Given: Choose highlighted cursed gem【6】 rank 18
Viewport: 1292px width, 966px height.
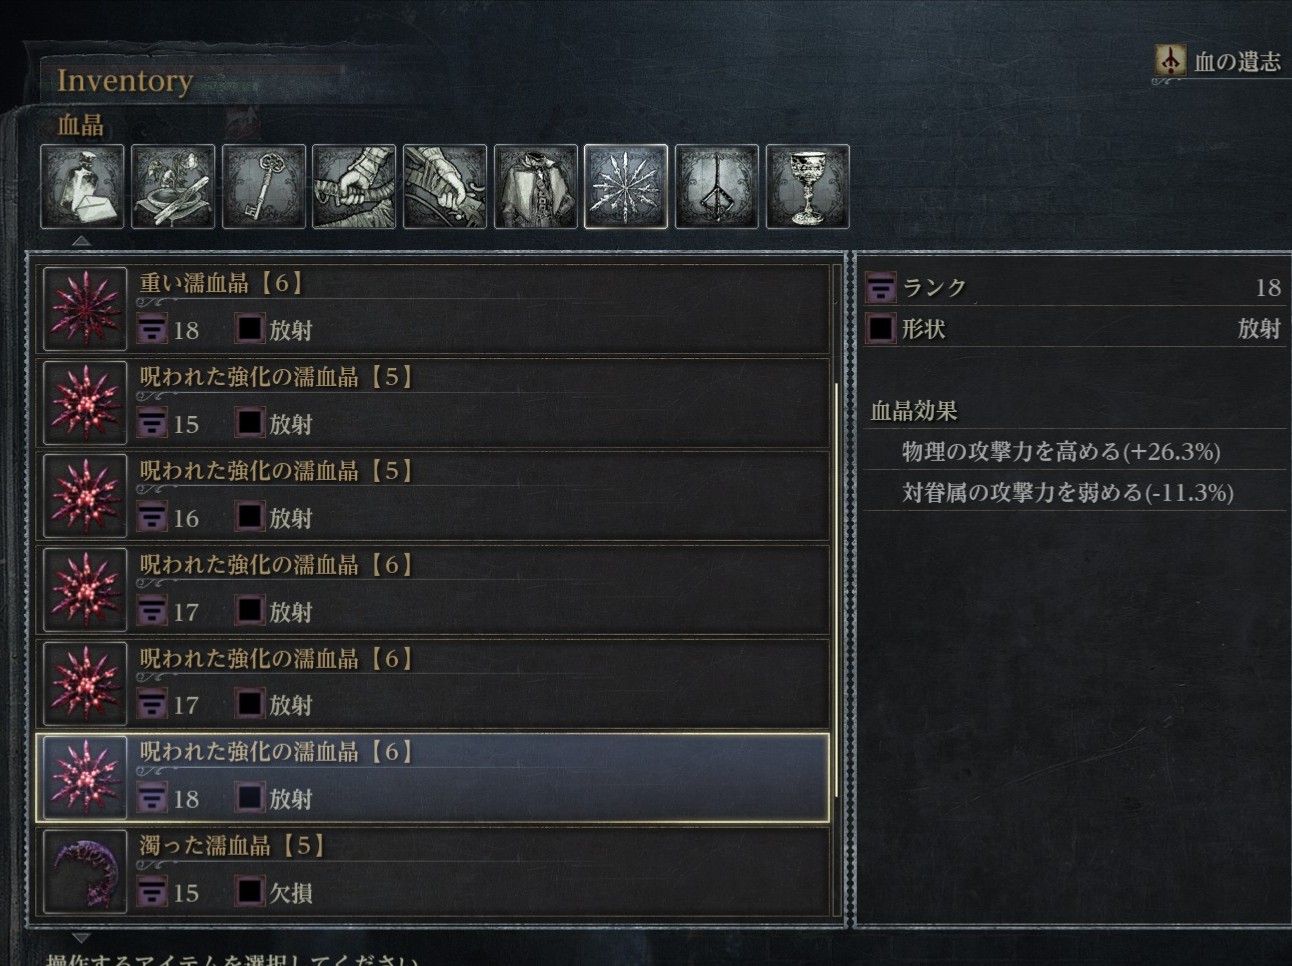Looking at the screenshot, I should pyautogui.click(x=433, y=778).
